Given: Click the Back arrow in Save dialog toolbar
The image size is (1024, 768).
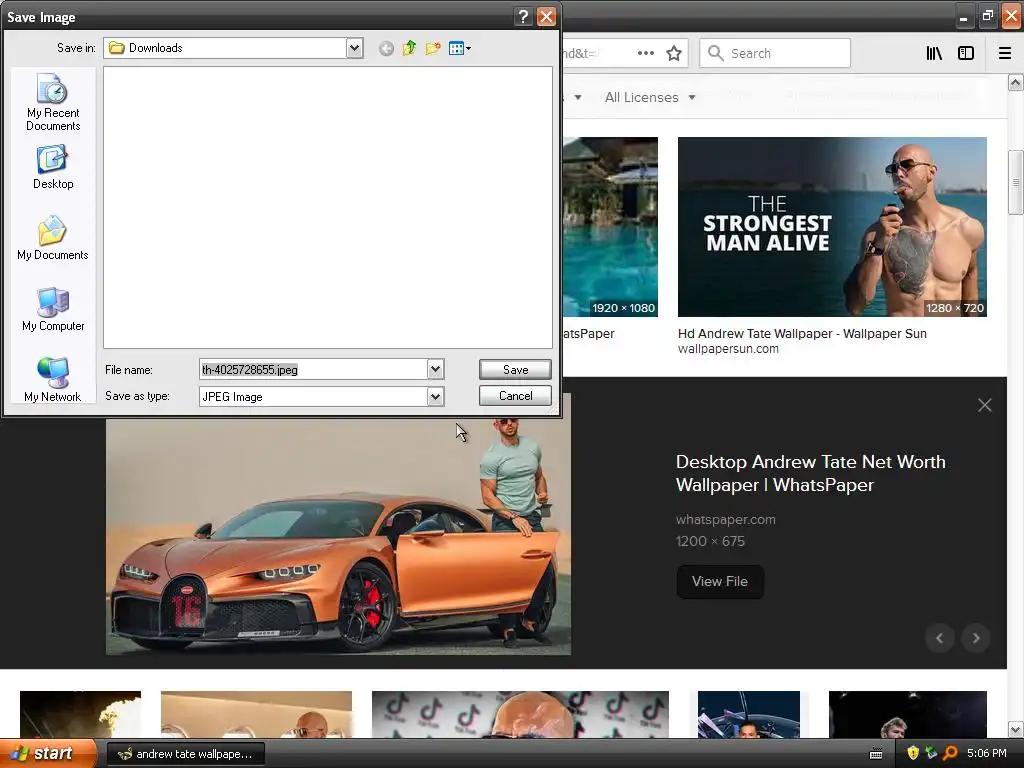Looking at the screenshot, I should tap(386, 48).
